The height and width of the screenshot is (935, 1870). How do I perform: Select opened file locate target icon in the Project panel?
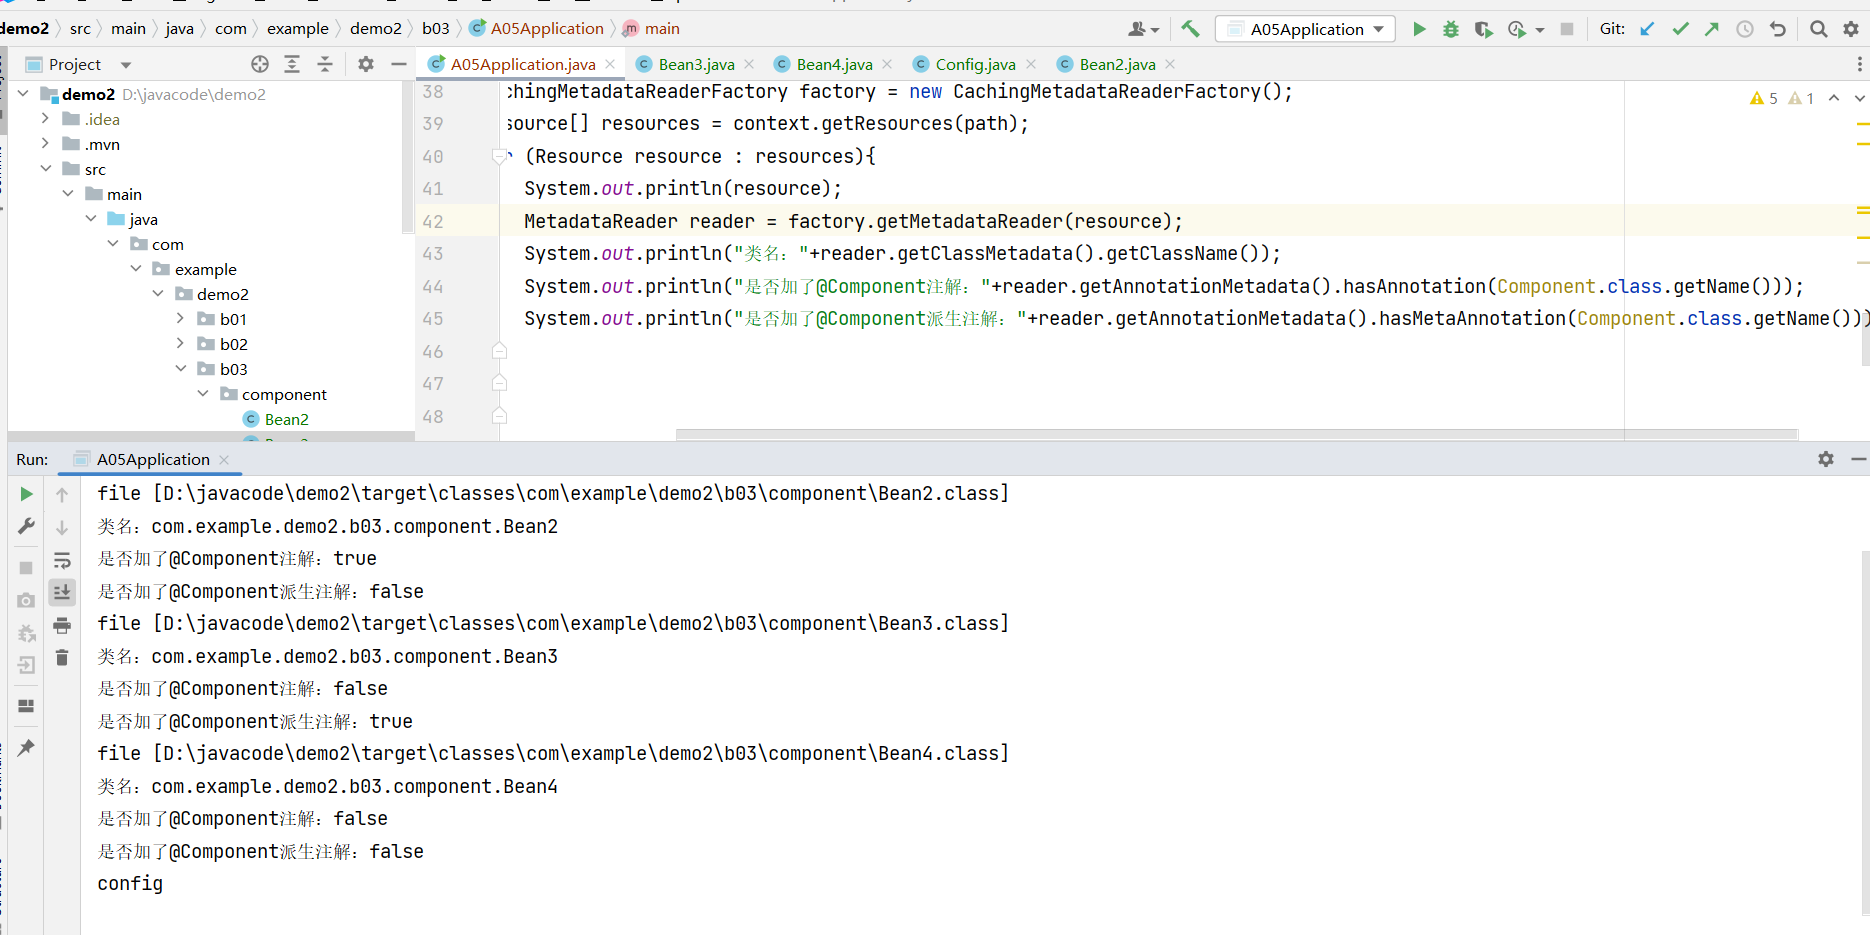pos(260,64)
